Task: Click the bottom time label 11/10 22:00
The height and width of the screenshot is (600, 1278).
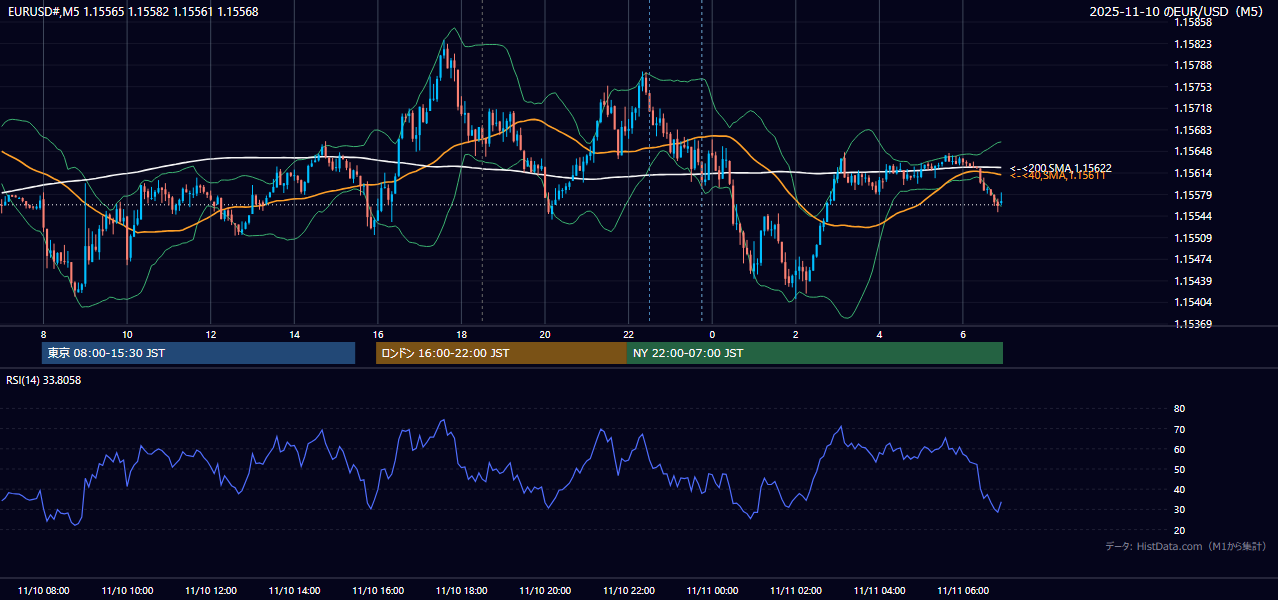Action: pos(628,591)
